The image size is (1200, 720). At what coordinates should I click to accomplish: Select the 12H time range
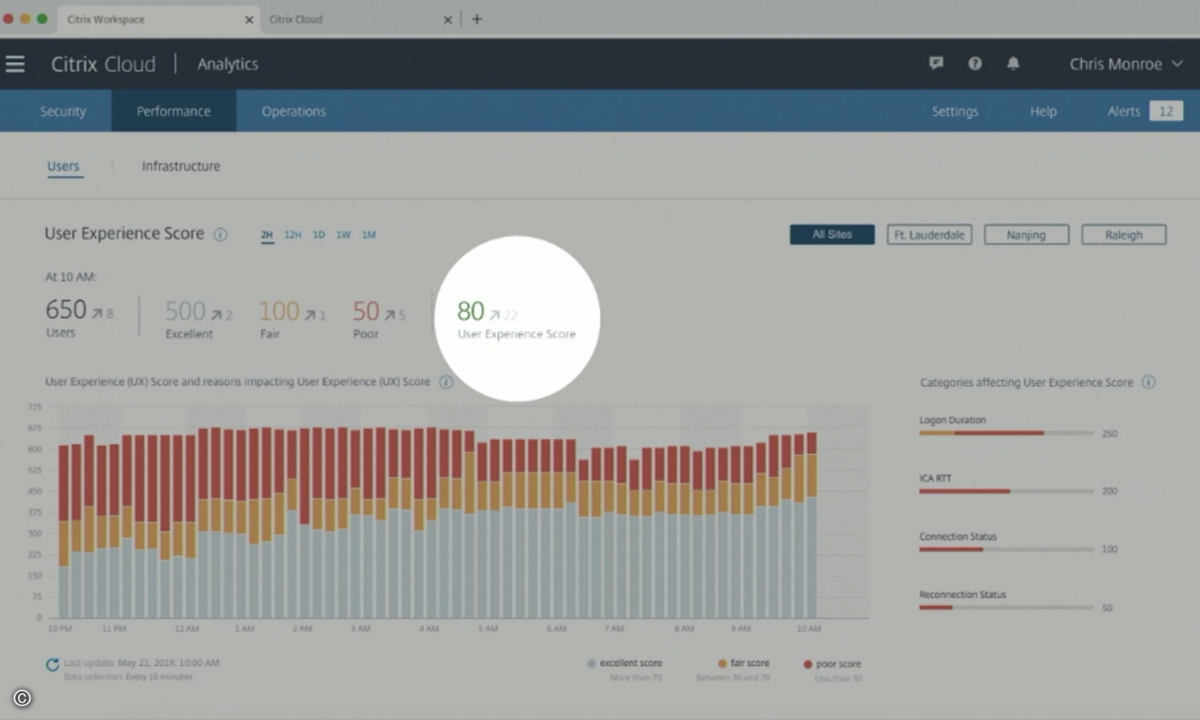[x=293, y=235]
